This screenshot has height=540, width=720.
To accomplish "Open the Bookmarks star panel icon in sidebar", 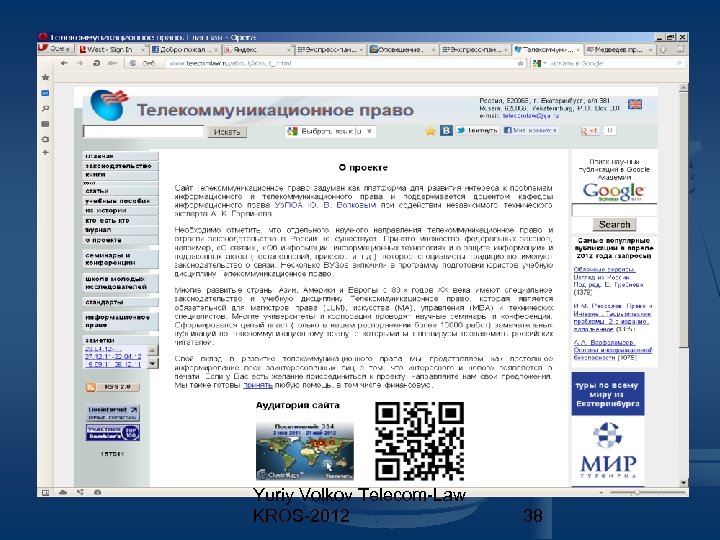I will (45, 77).
